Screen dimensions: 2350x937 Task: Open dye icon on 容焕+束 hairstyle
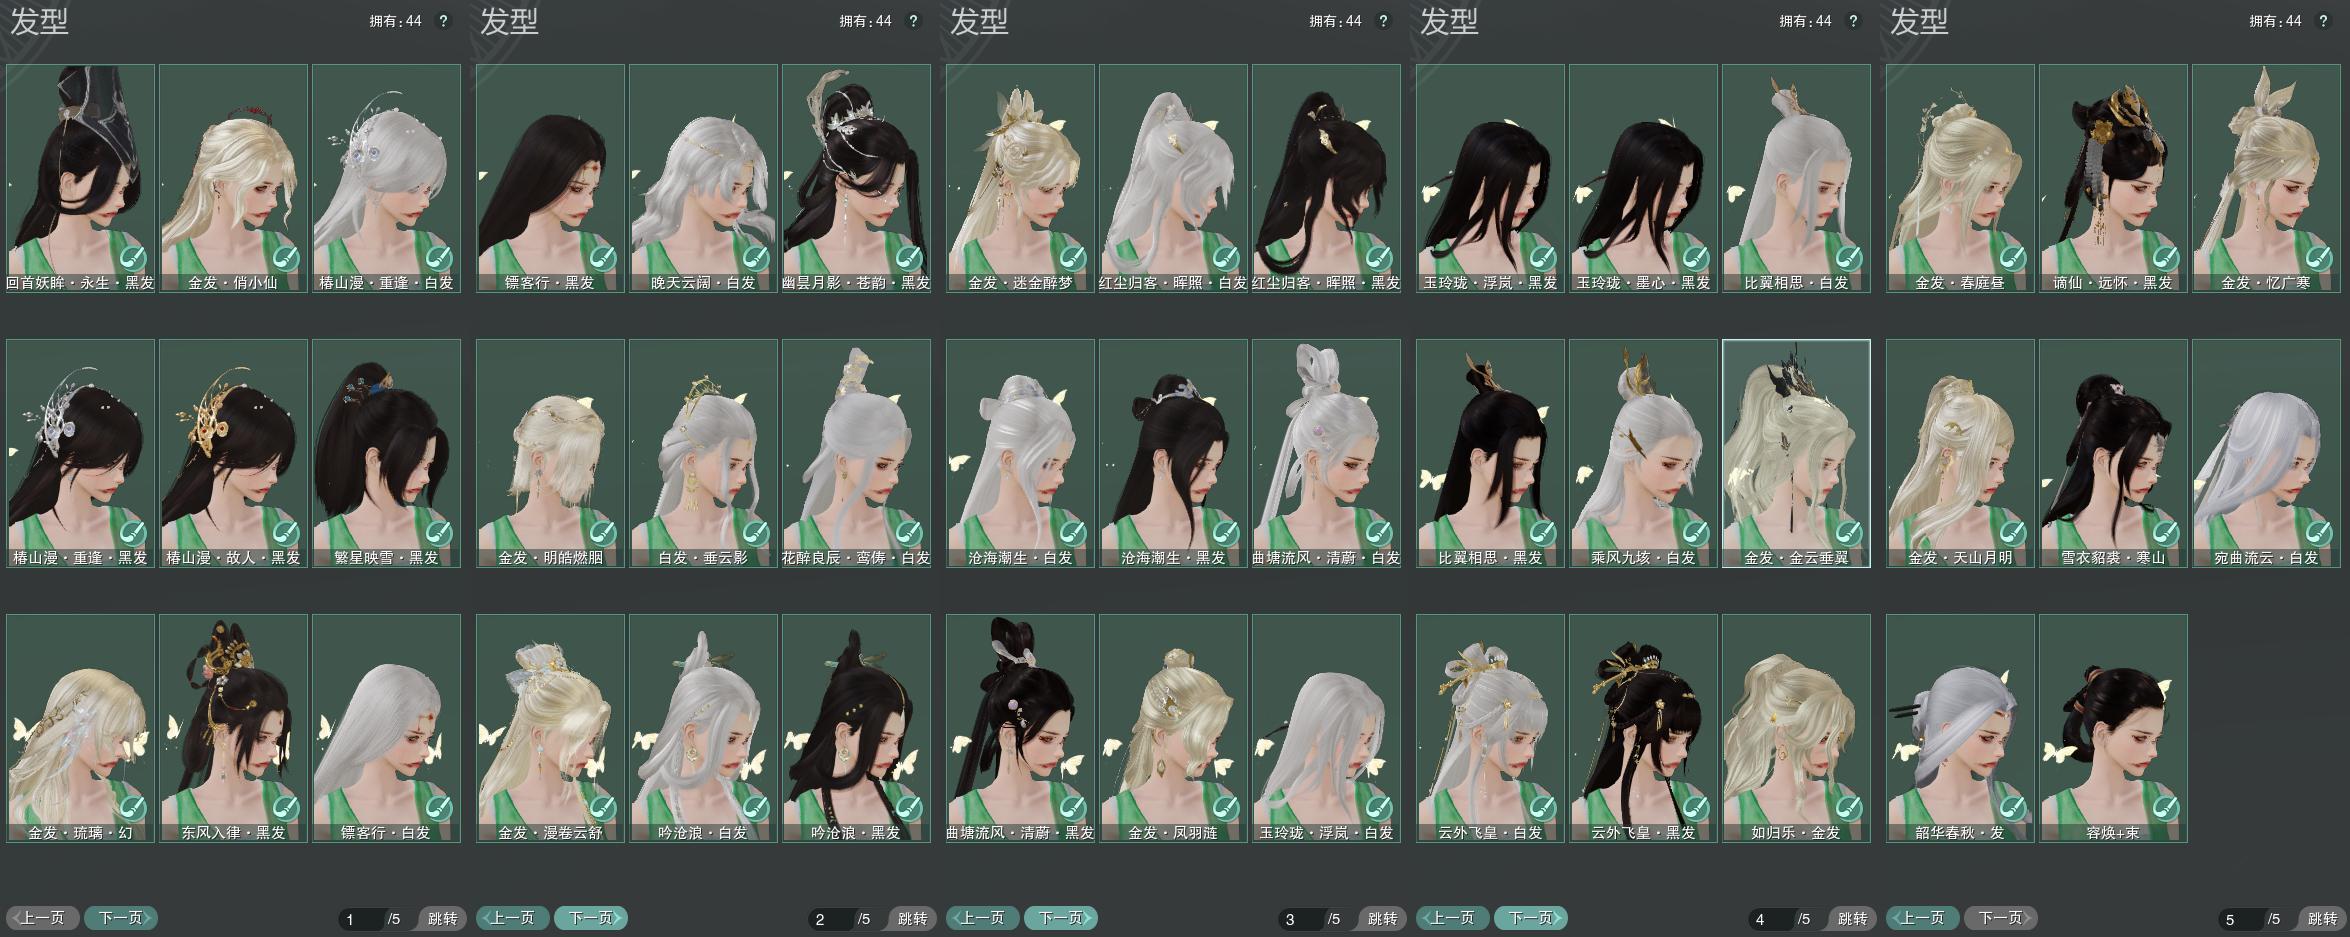2165,809
